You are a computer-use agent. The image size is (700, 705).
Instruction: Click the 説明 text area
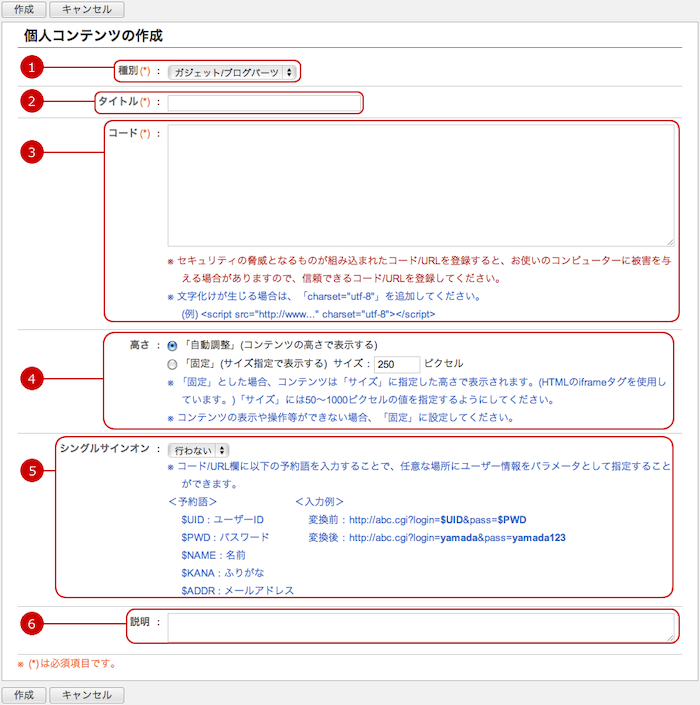pyautogui.click(x=421, y=628)
